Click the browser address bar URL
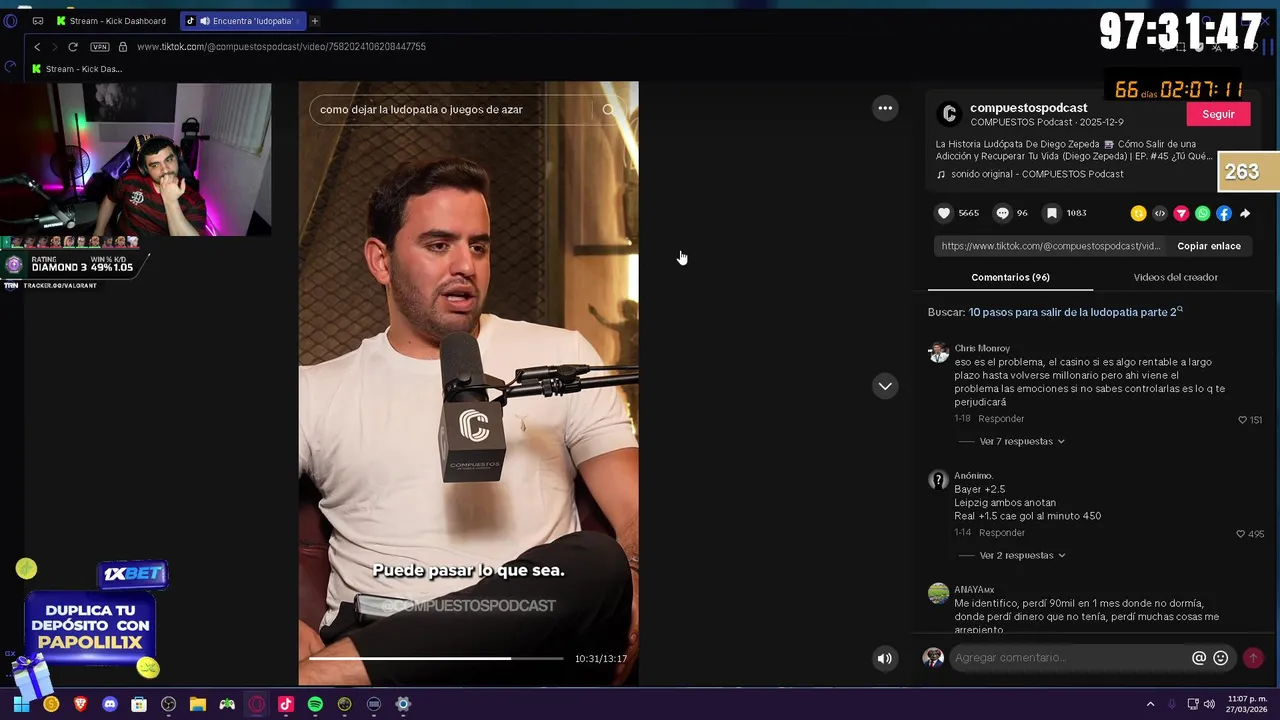 (281, 47)
